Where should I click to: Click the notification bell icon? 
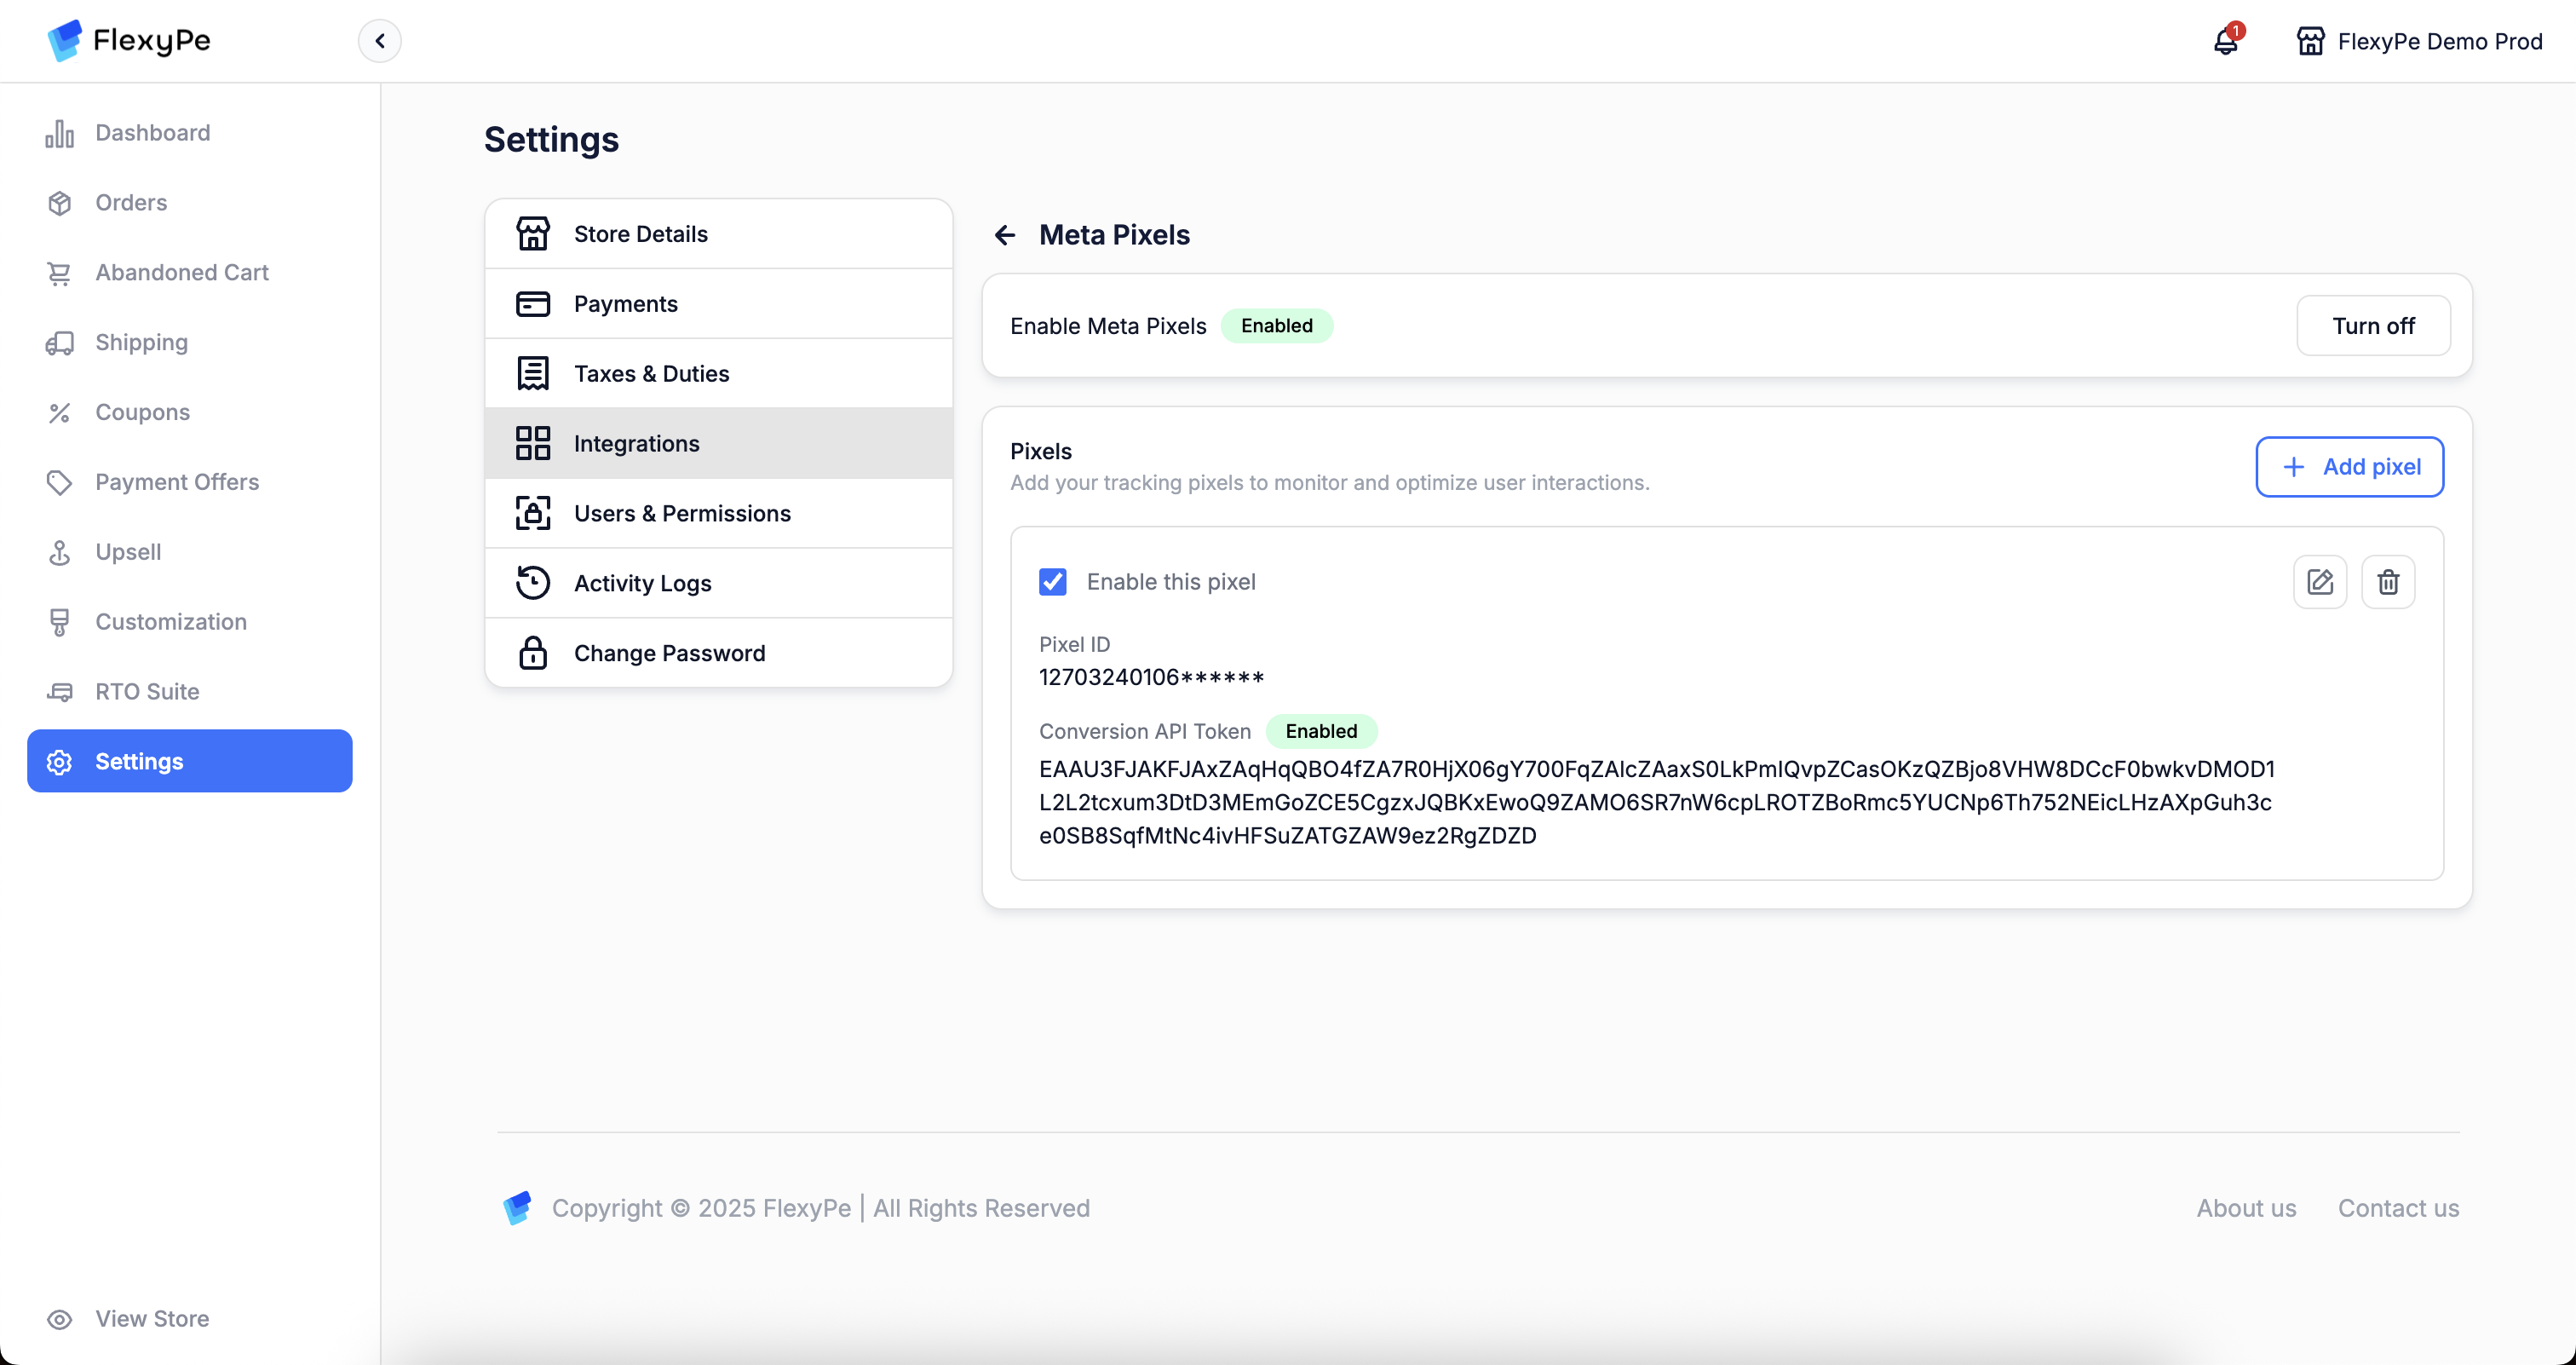point(2225,41)
